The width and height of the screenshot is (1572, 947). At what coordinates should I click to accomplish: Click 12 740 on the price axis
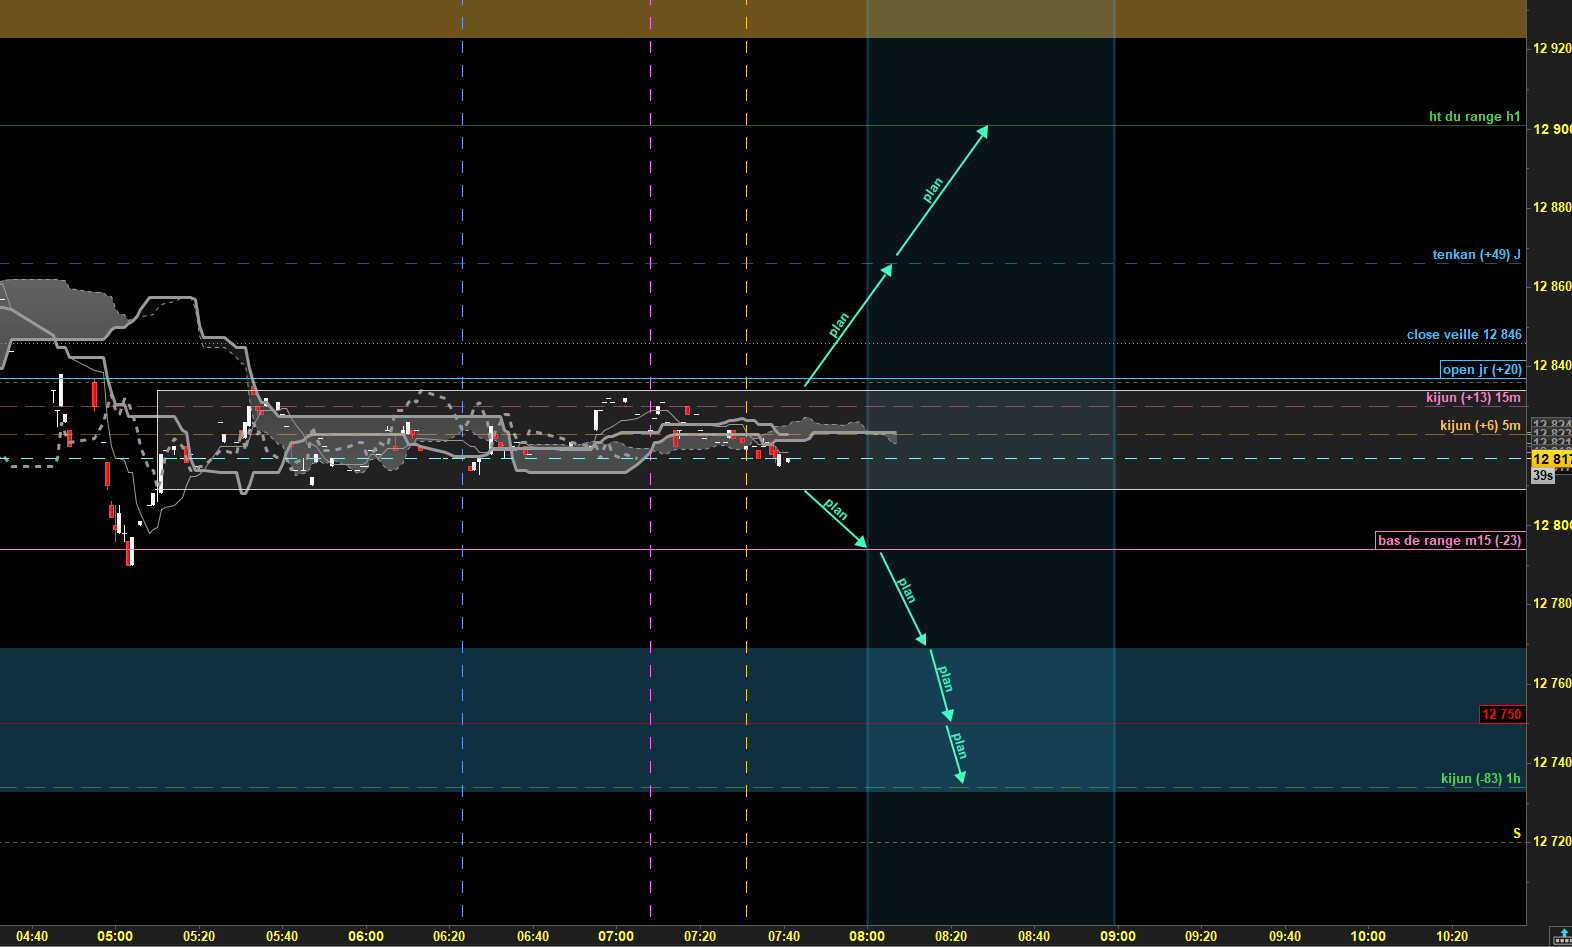coord(1552,762)
